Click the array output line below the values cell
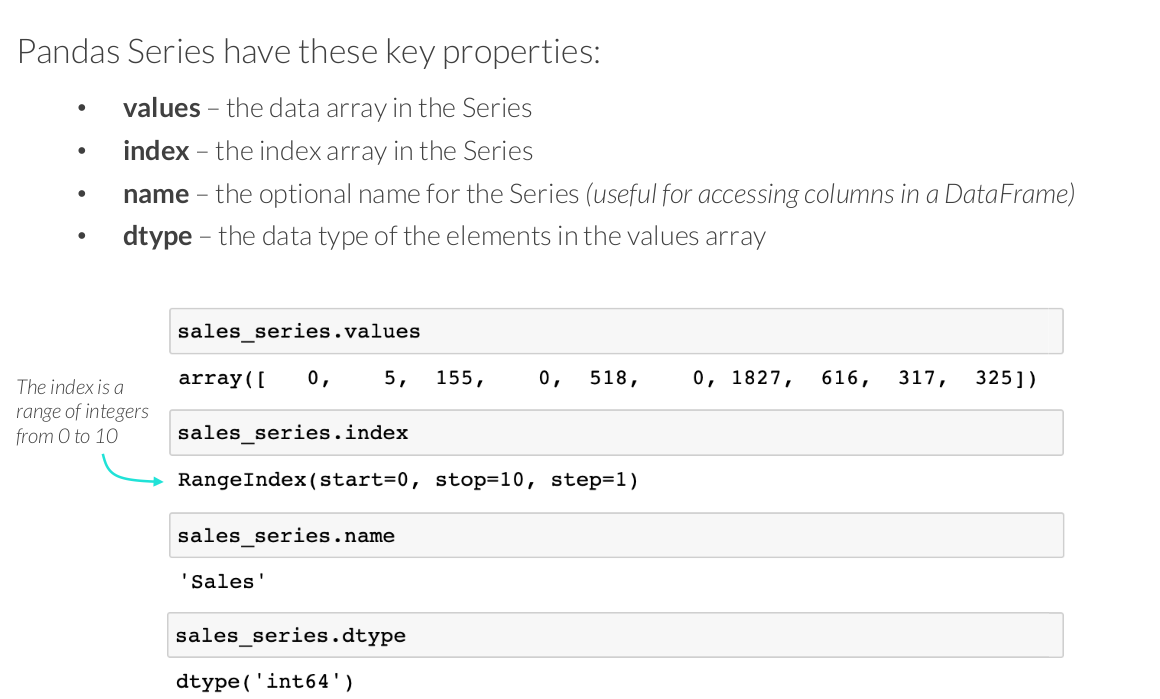 coord(607,380)
